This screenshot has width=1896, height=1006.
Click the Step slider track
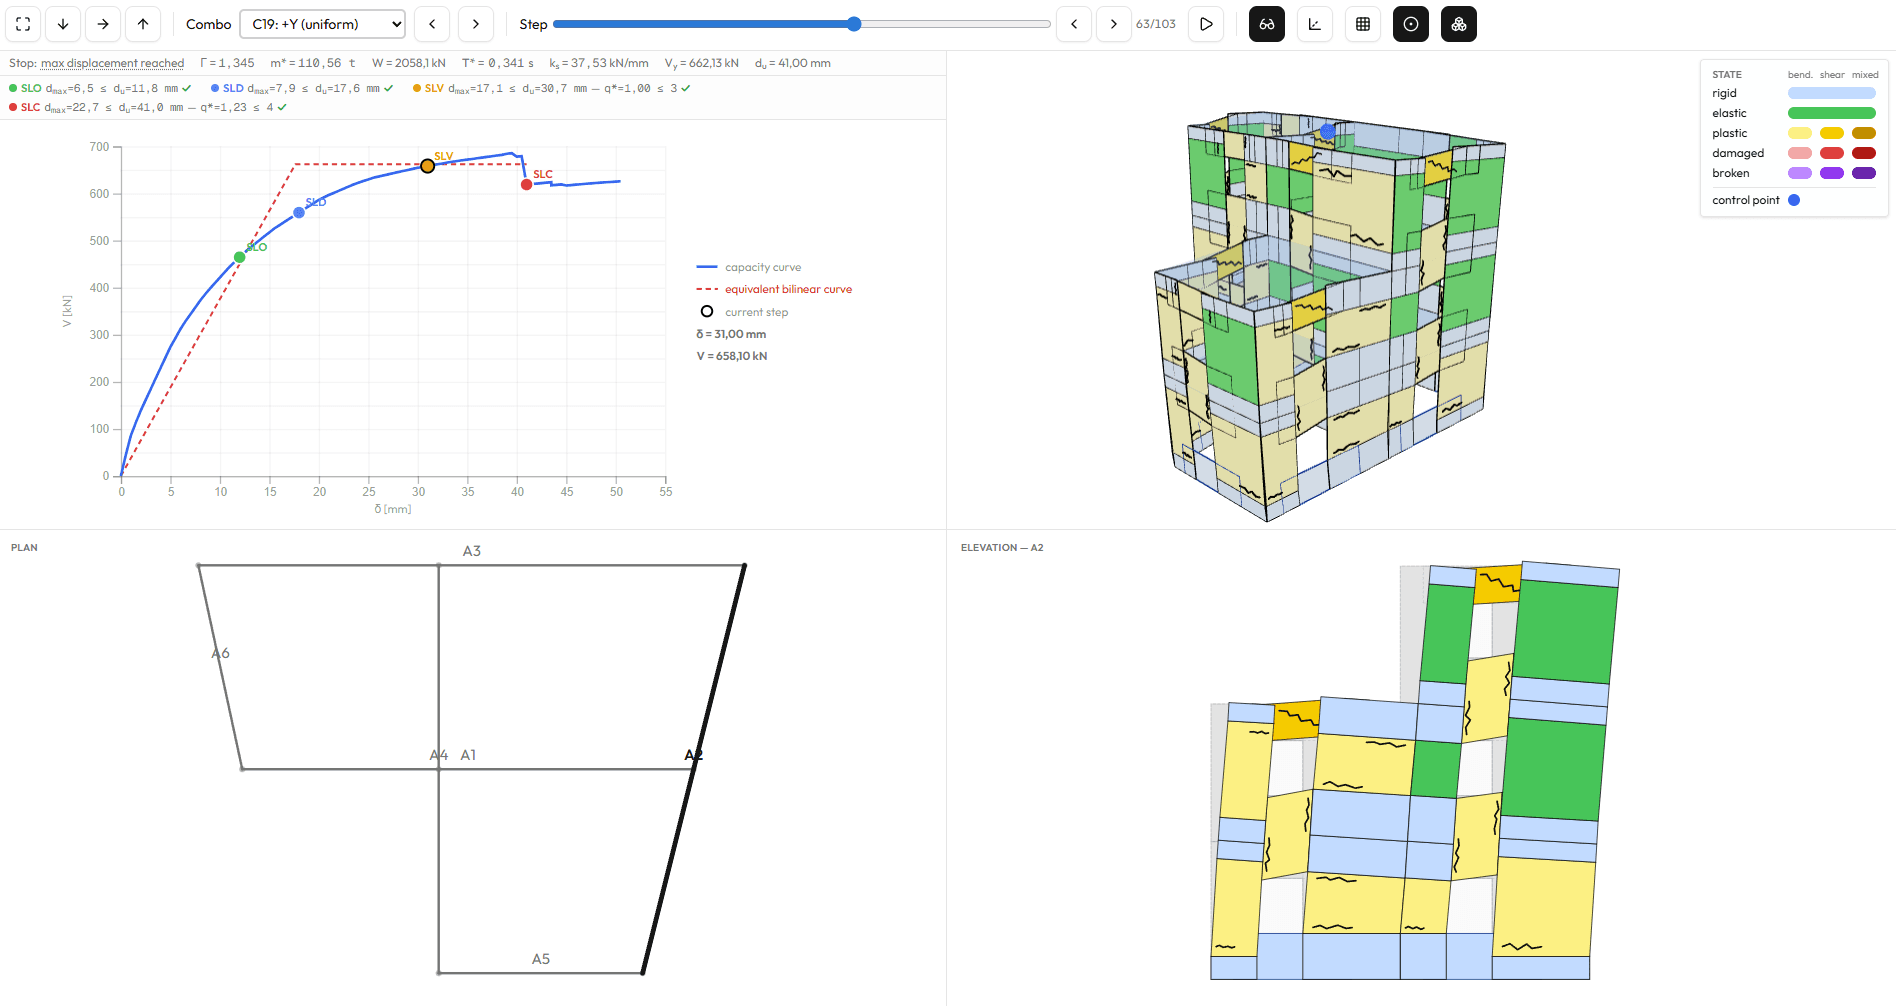tap(802, 24)
